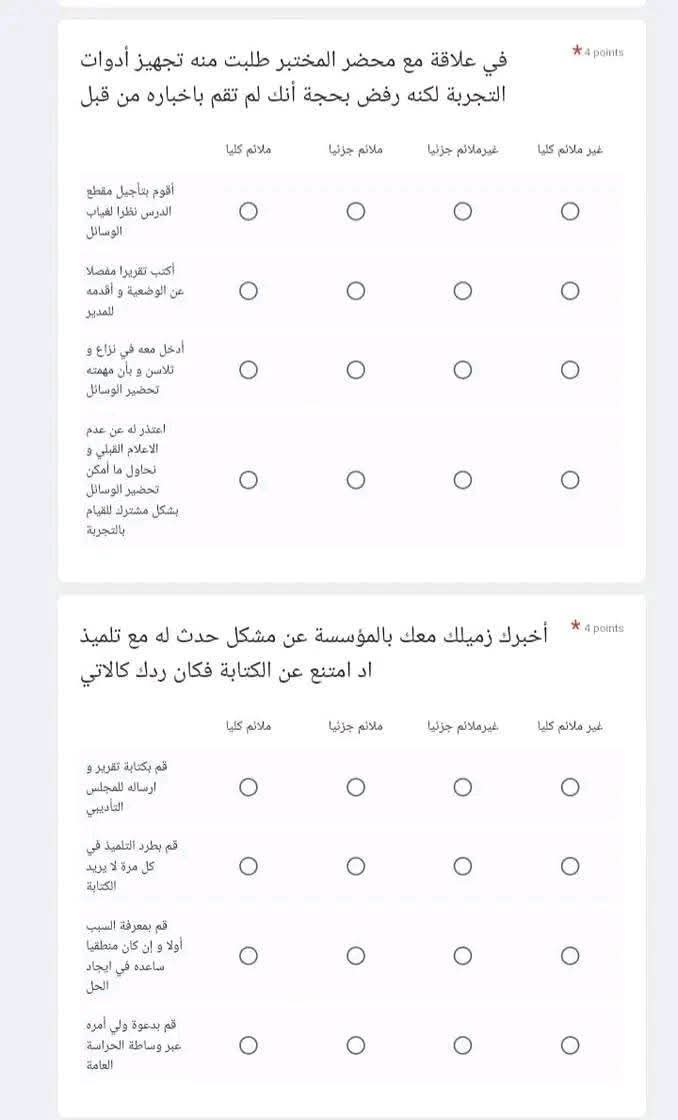This screenshot has width=678, height=1120.
Task: Select 'غير ملائم كليا' for 'أدخل معه في نزاع'
Action: click(570, 370)
